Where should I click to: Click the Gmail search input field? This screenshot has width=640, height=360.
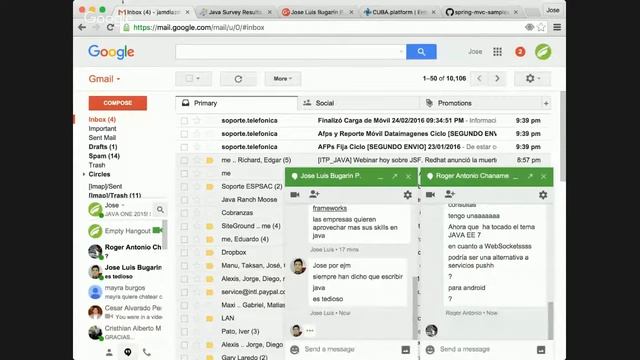[x=291, y=52]
